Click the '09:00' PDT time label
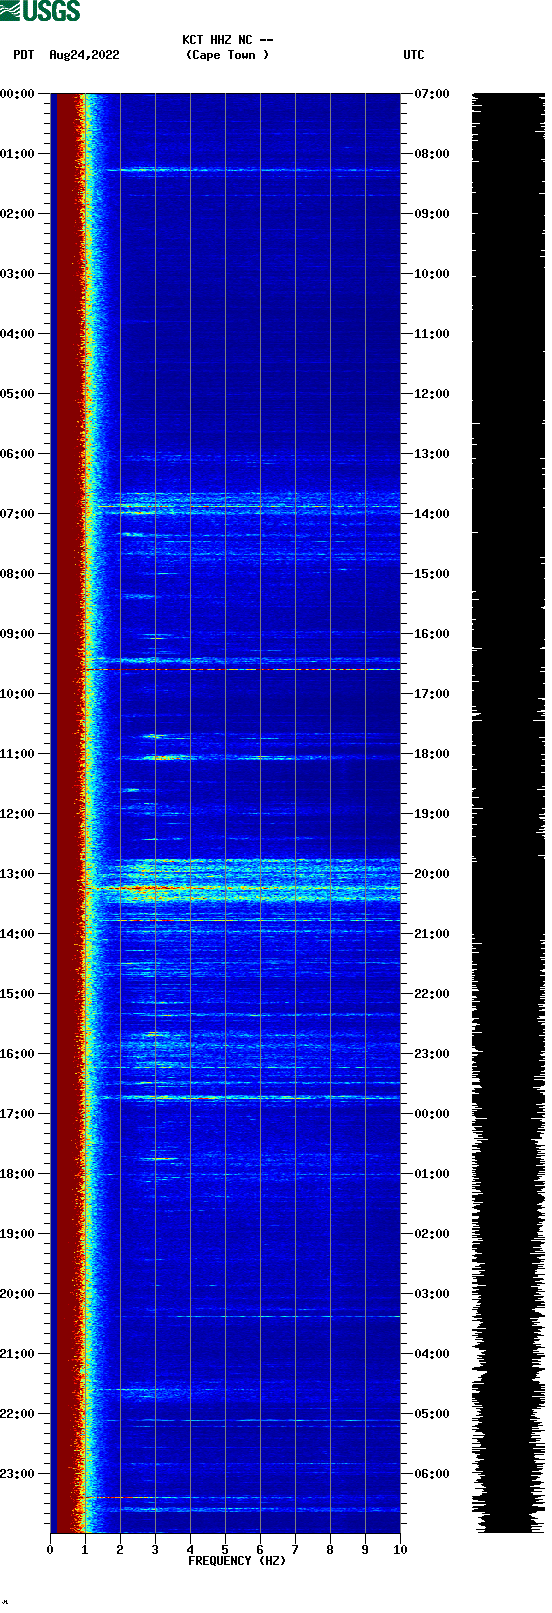Screen dimensions: 552x1613 point(17,634)
